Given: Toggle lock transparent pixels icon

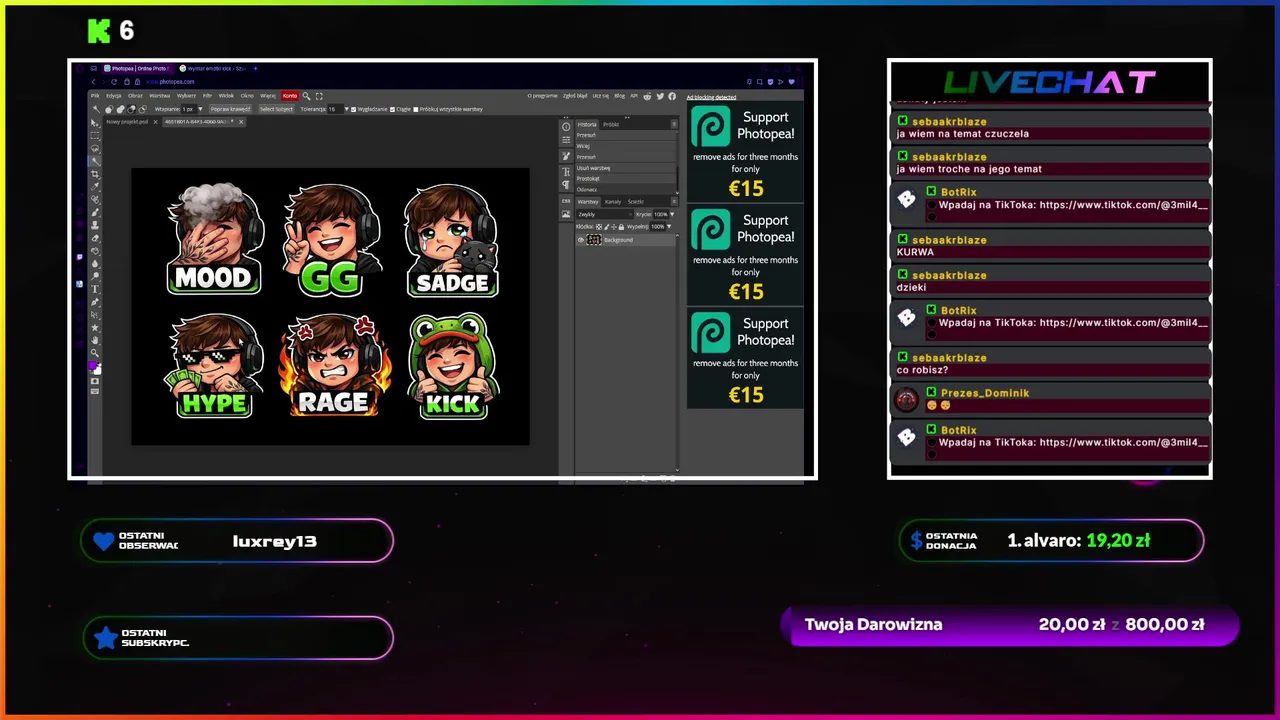Looking at the screenshot, I should (x=599, y=227).
